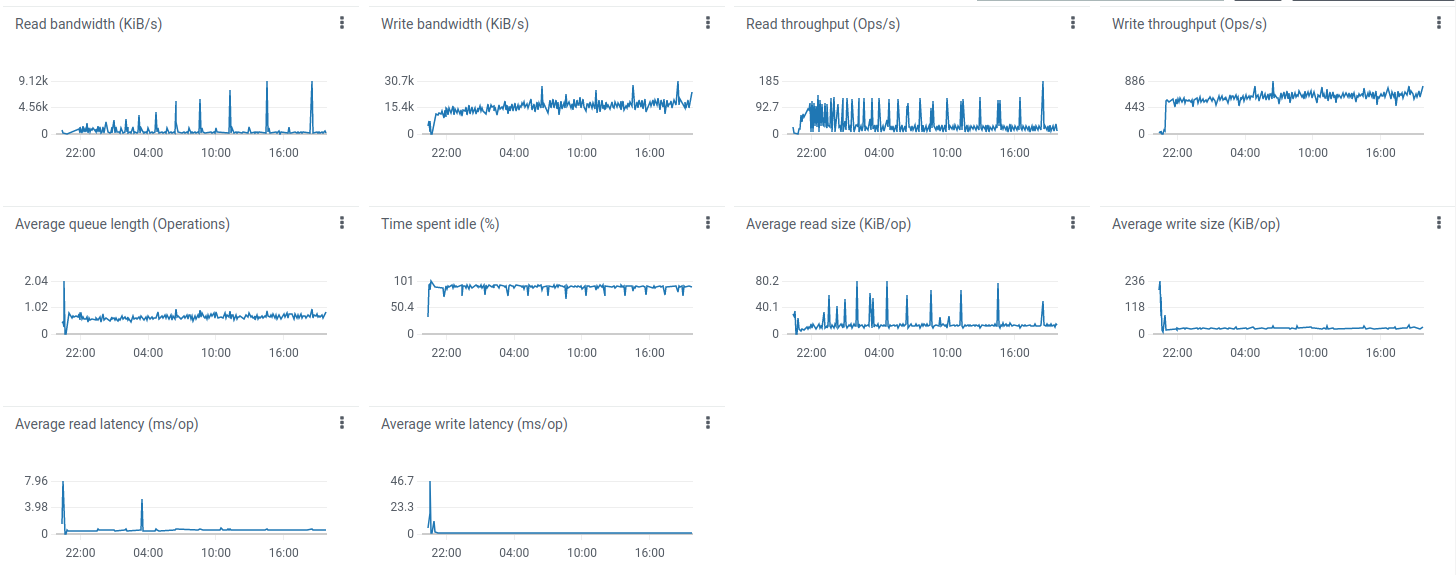Open the Average write size options menu
1456x575 pixels.
[x=1439, y=223]
